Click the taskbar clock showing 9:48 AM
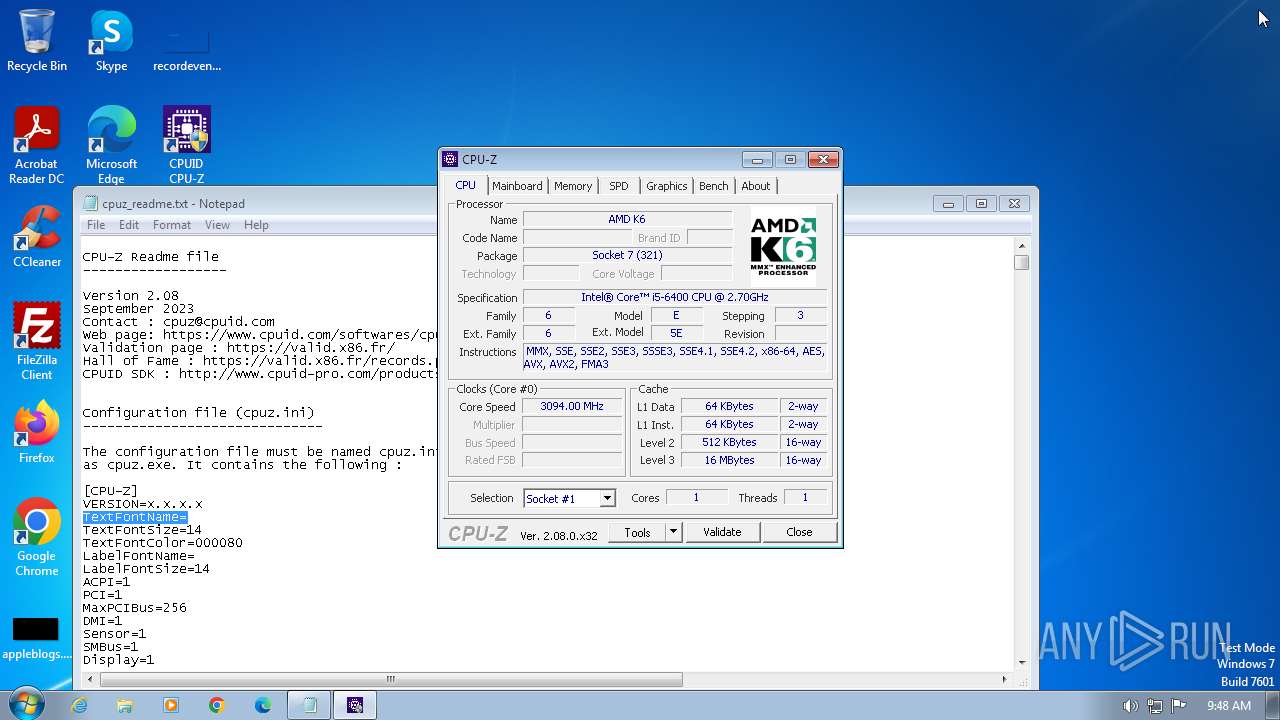The image size is (1280, 720). click(x=1229, y=706)
